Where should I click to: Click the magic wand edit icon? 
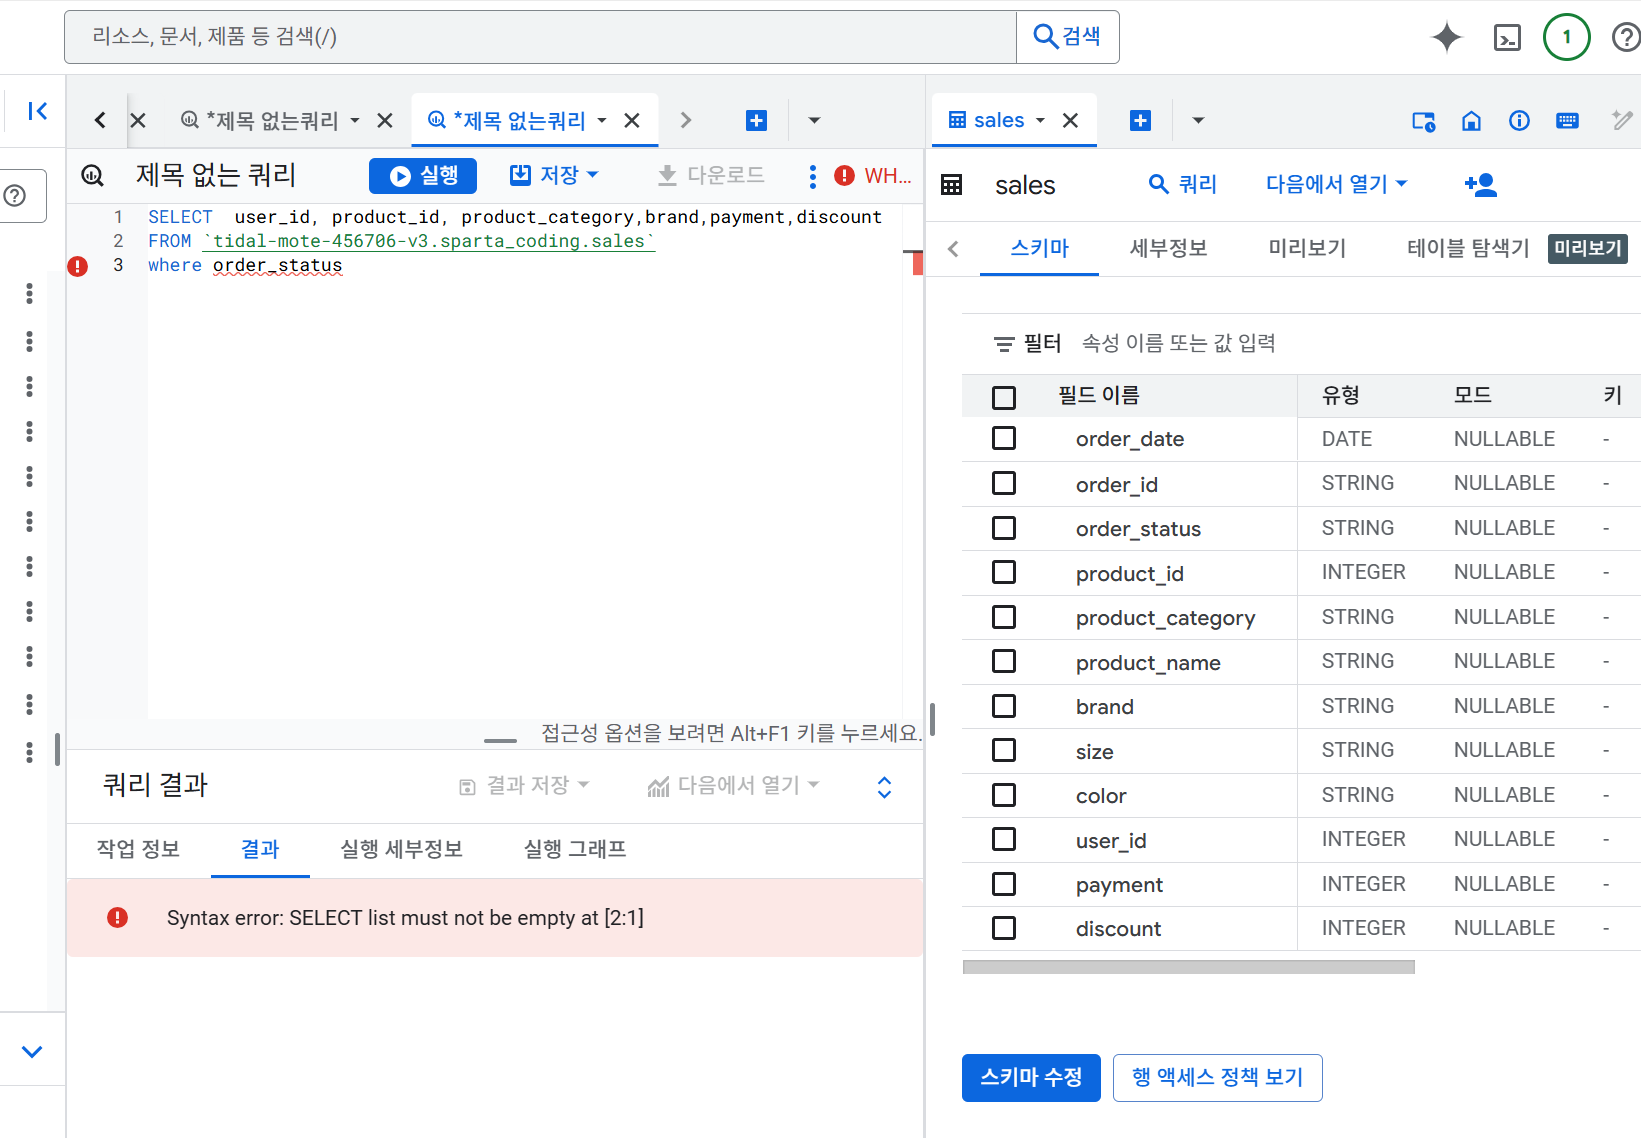1622,121
